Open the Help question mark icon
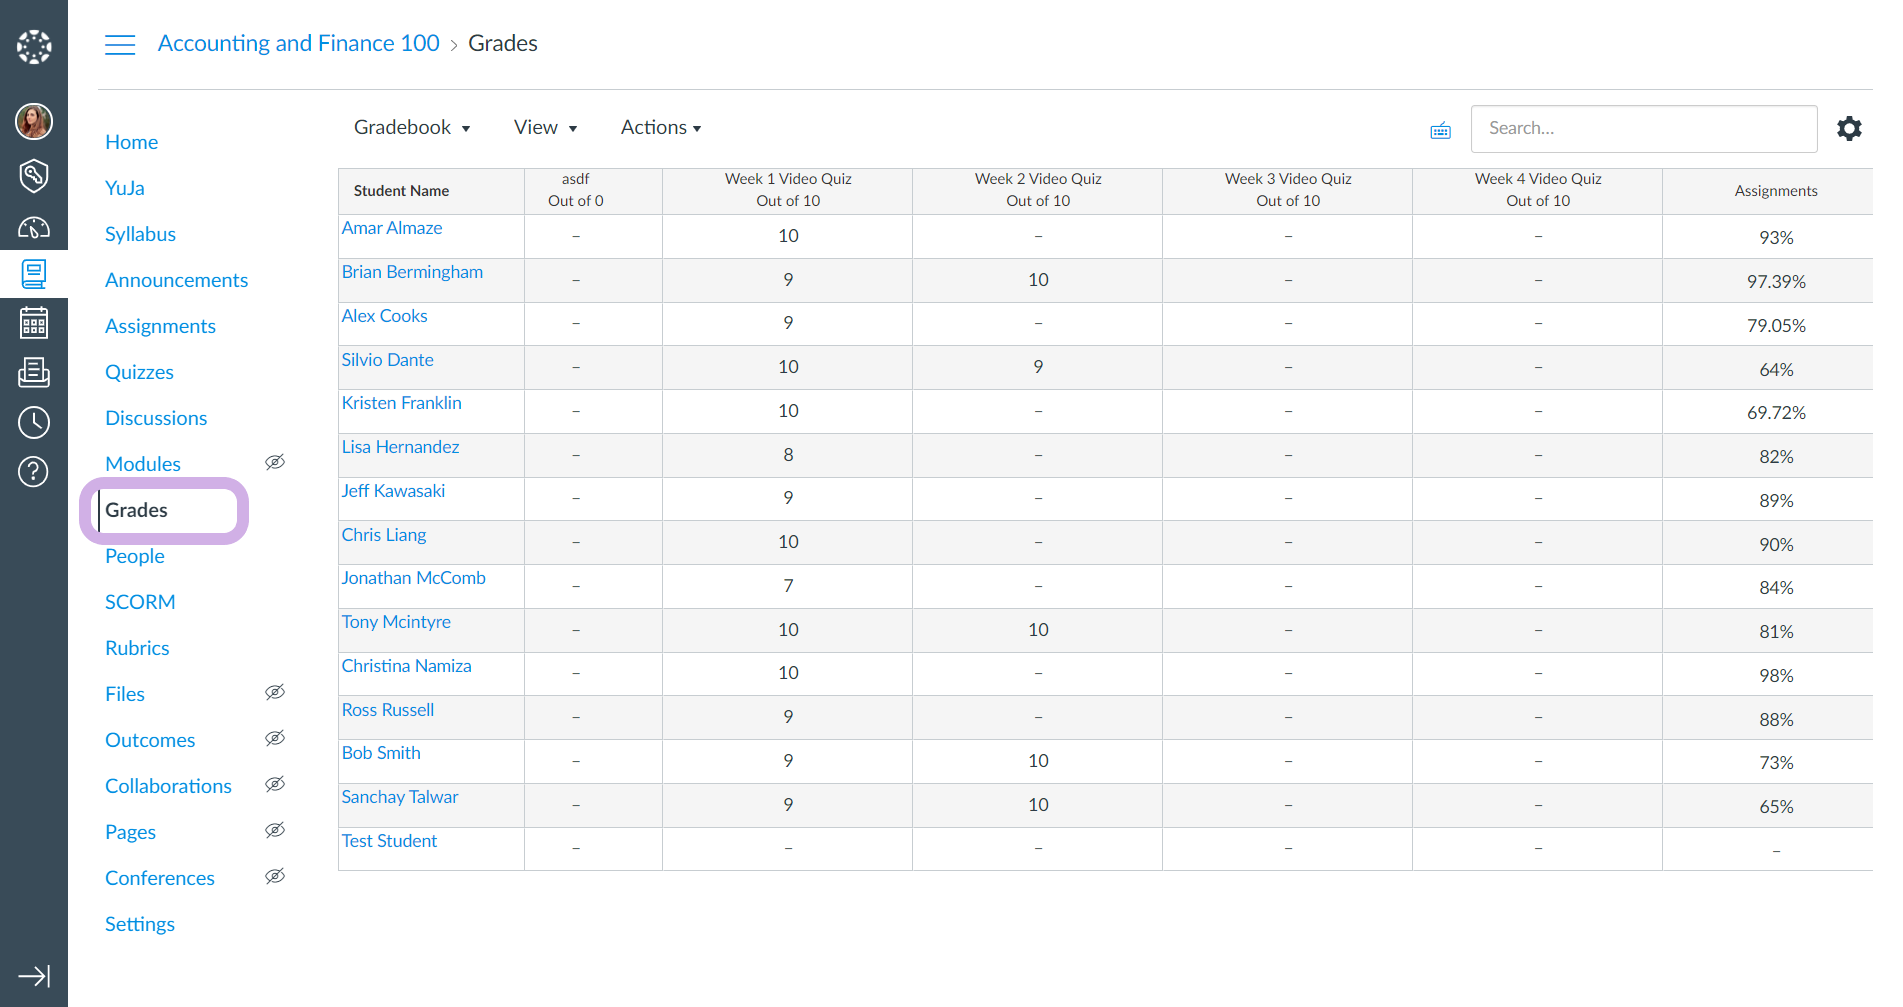This screenshot has height=1007, width=1903. click(34, 471)
